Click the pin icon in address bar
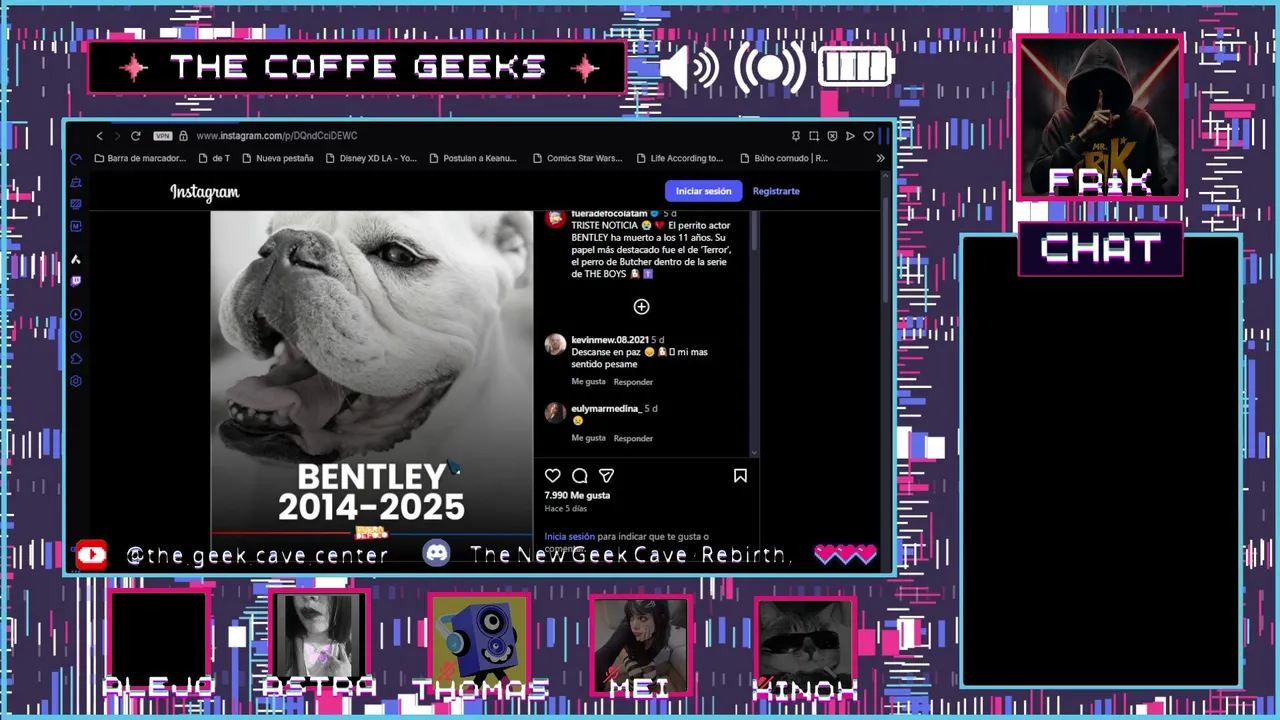The image size is (1280, 720). tap(796, 136)
